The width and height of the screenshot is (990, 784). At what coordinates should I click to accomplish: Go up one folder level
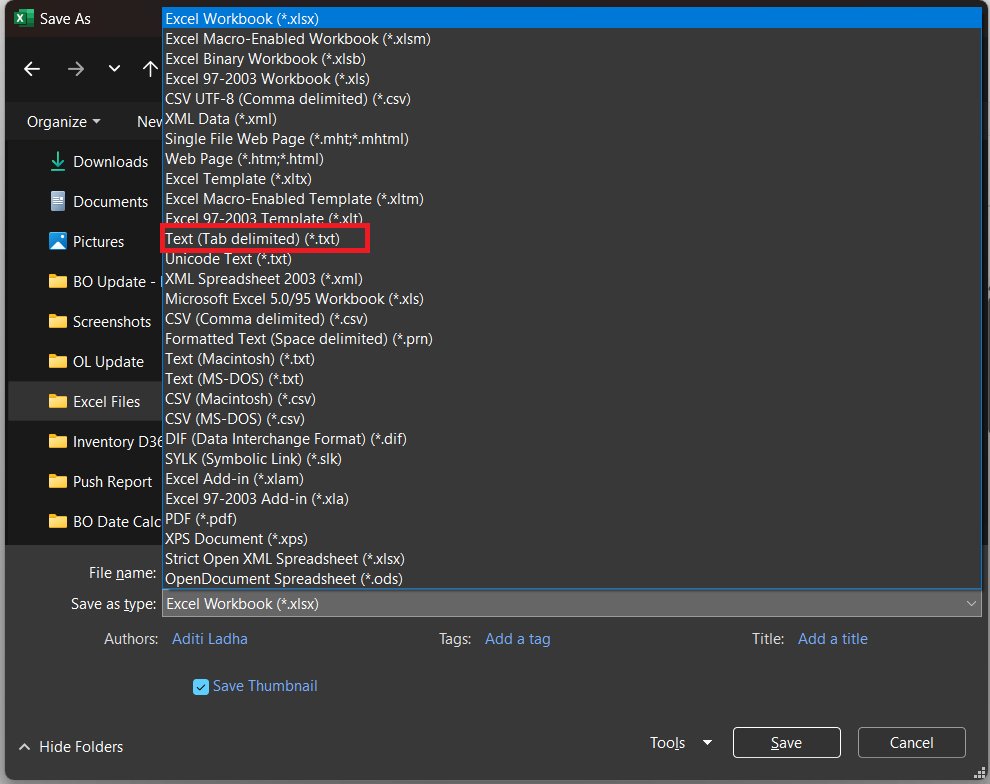pos(150,68)
